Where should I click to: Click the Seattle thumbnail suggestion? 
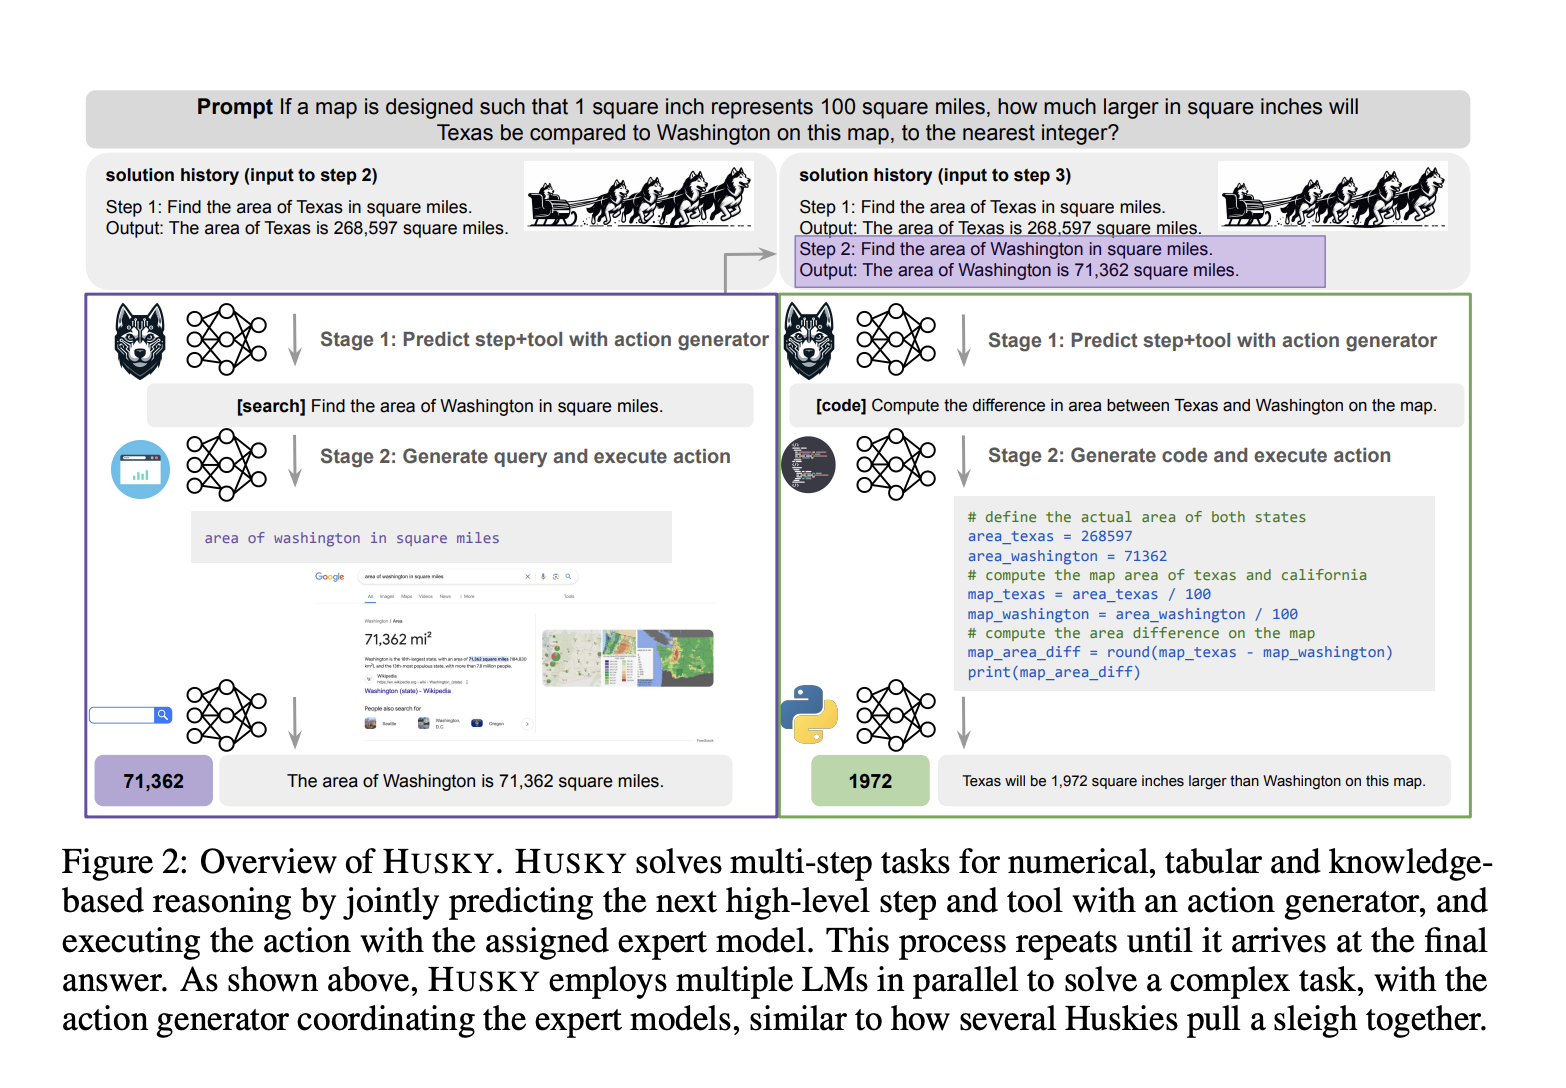pyautogui.click(x=368, y=723)
